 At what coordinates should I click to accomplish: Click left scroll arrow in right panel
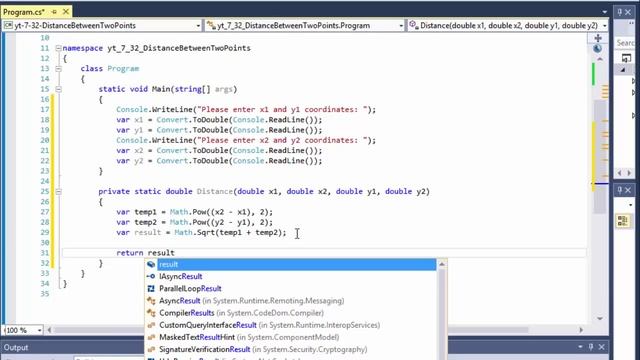point(620,173)
